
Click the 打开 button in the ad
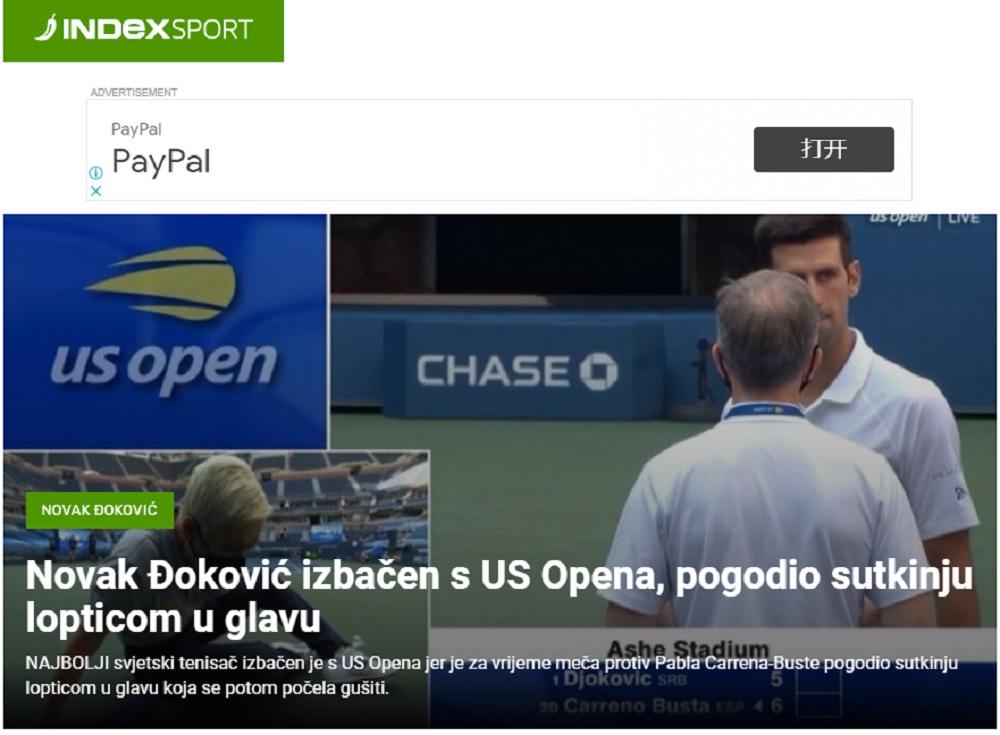coord(823,149)
